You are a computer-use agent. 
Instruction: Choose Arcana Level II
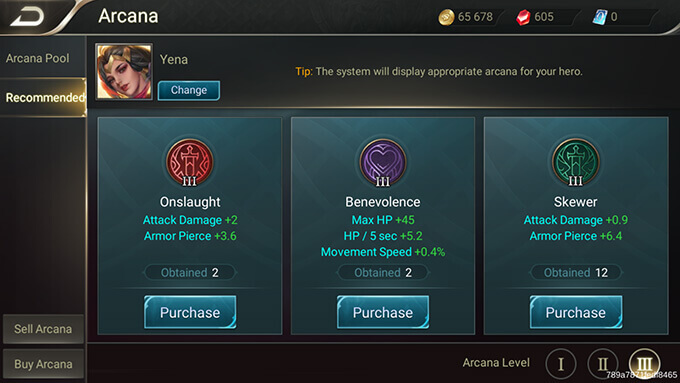[602, 363]
